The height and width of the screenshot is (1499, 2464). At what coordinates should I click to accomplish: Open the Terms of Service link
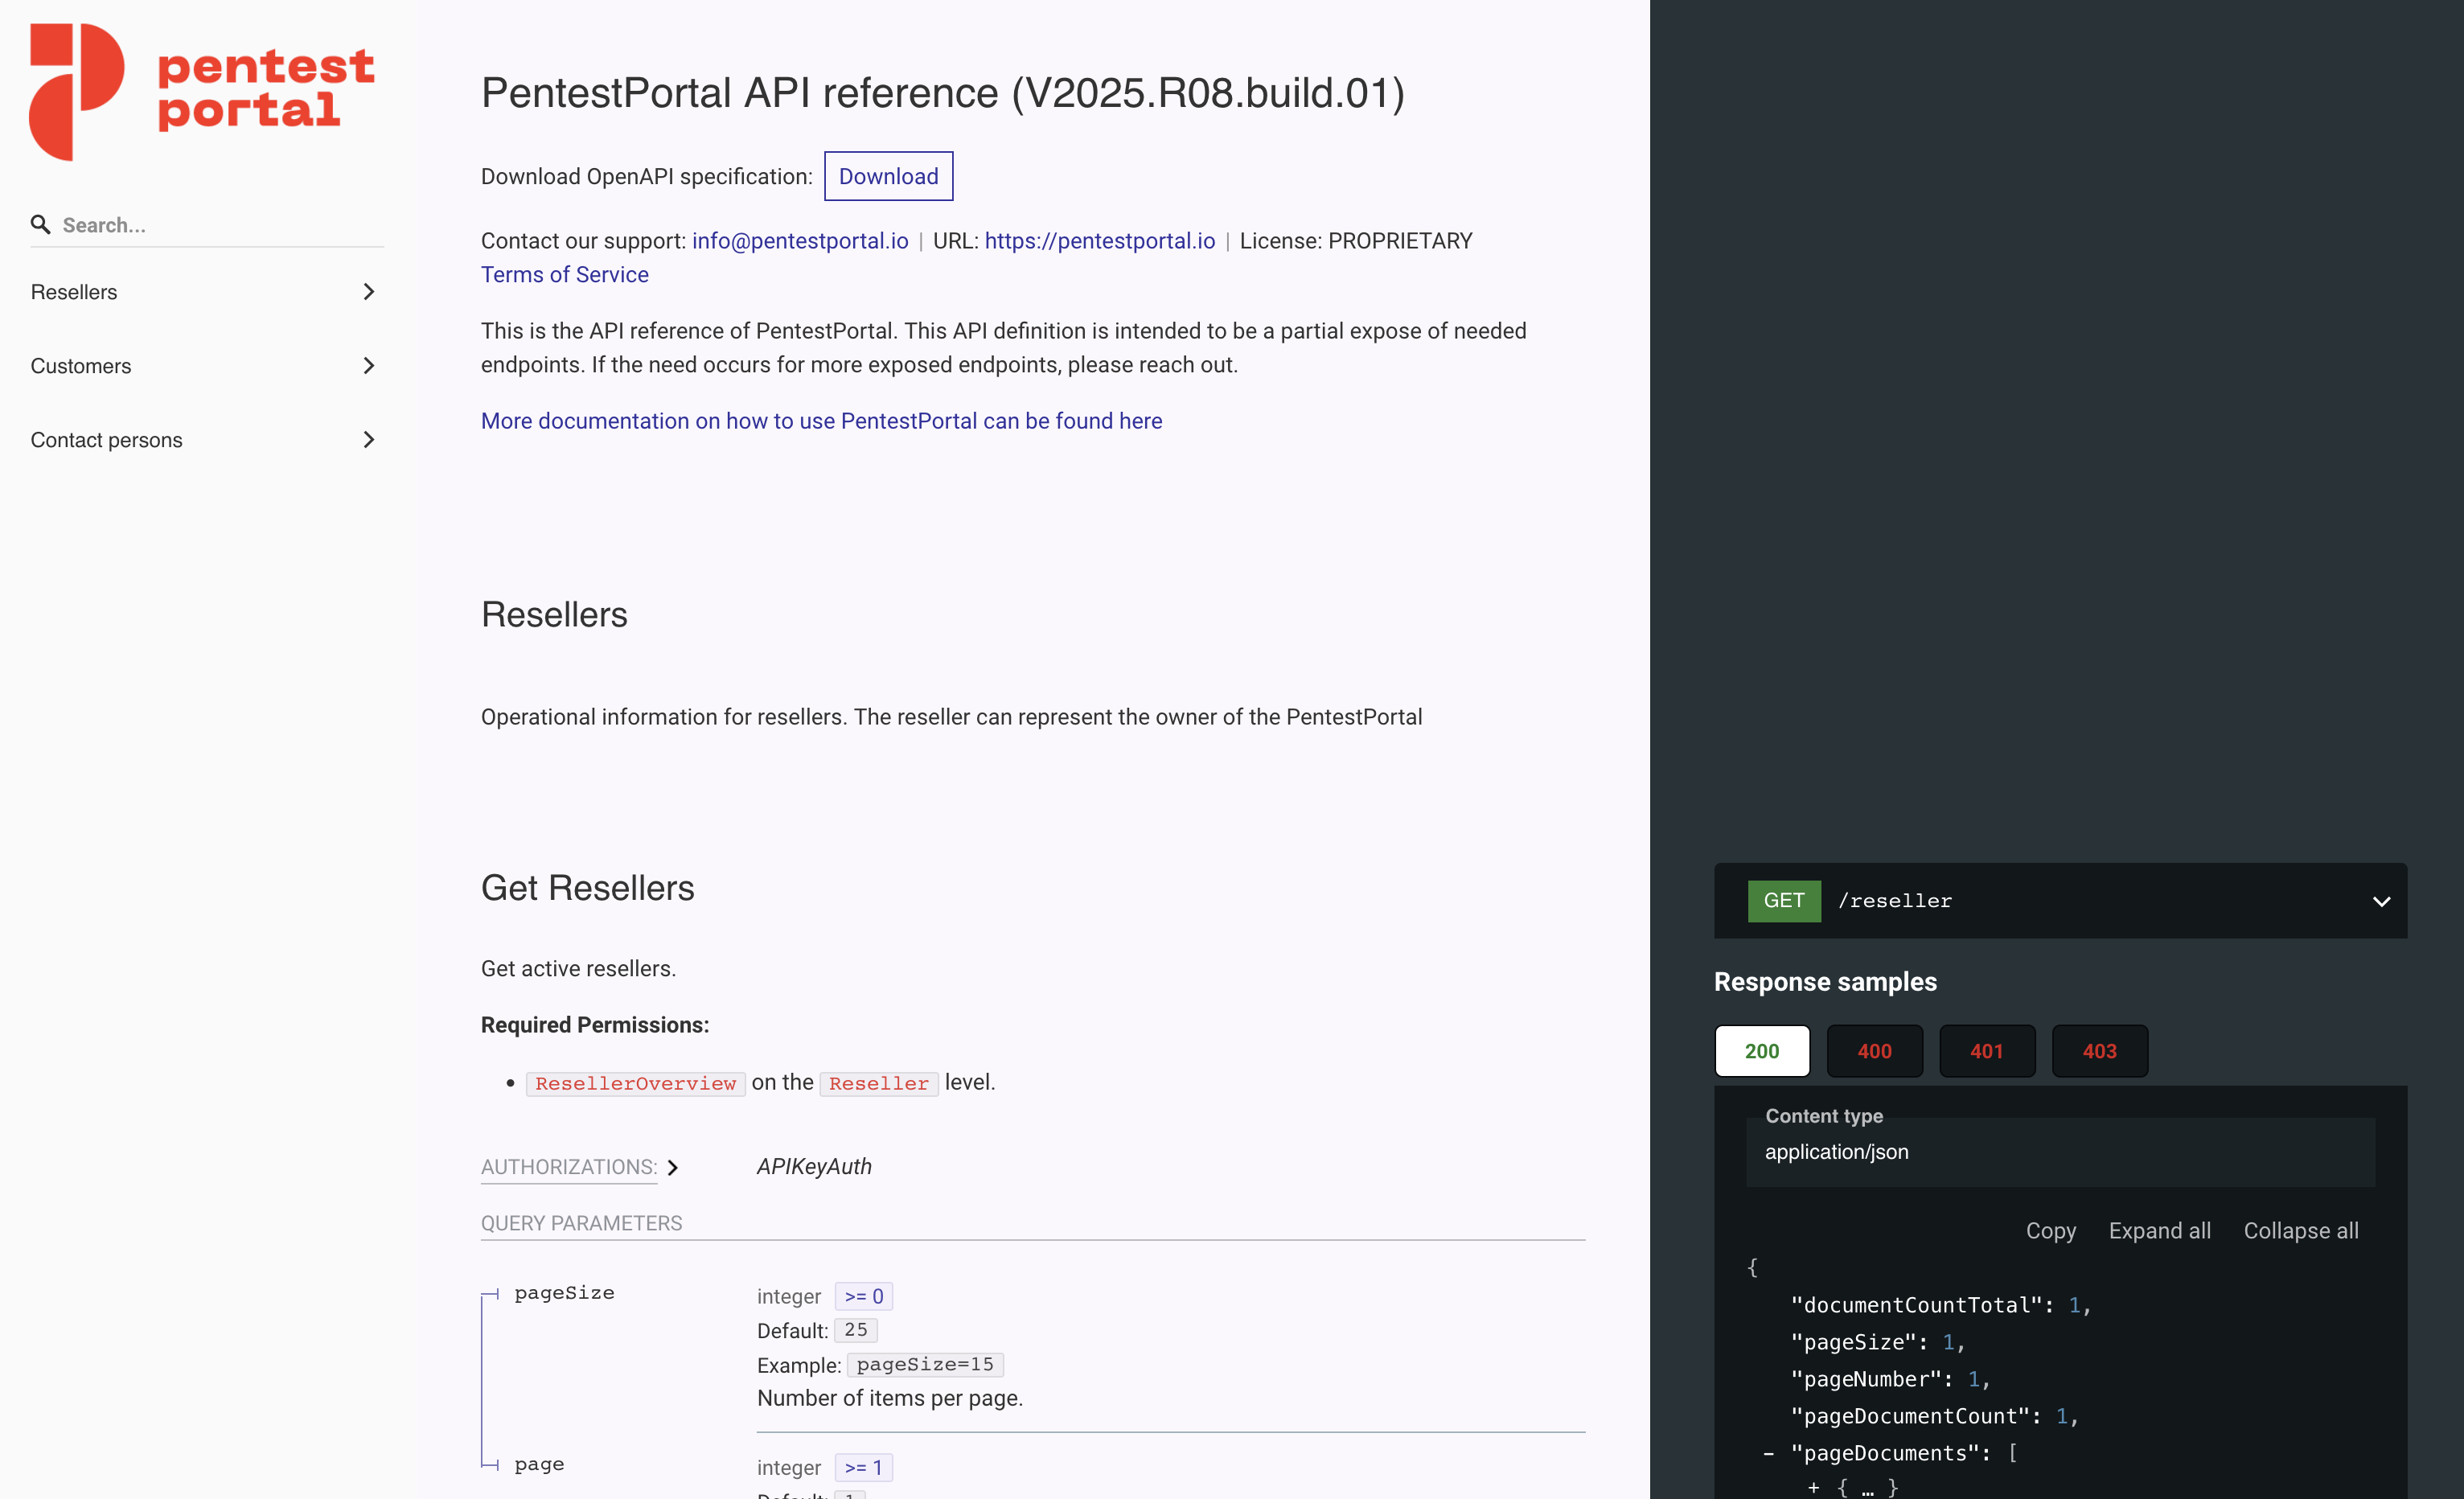coord(565,274)
